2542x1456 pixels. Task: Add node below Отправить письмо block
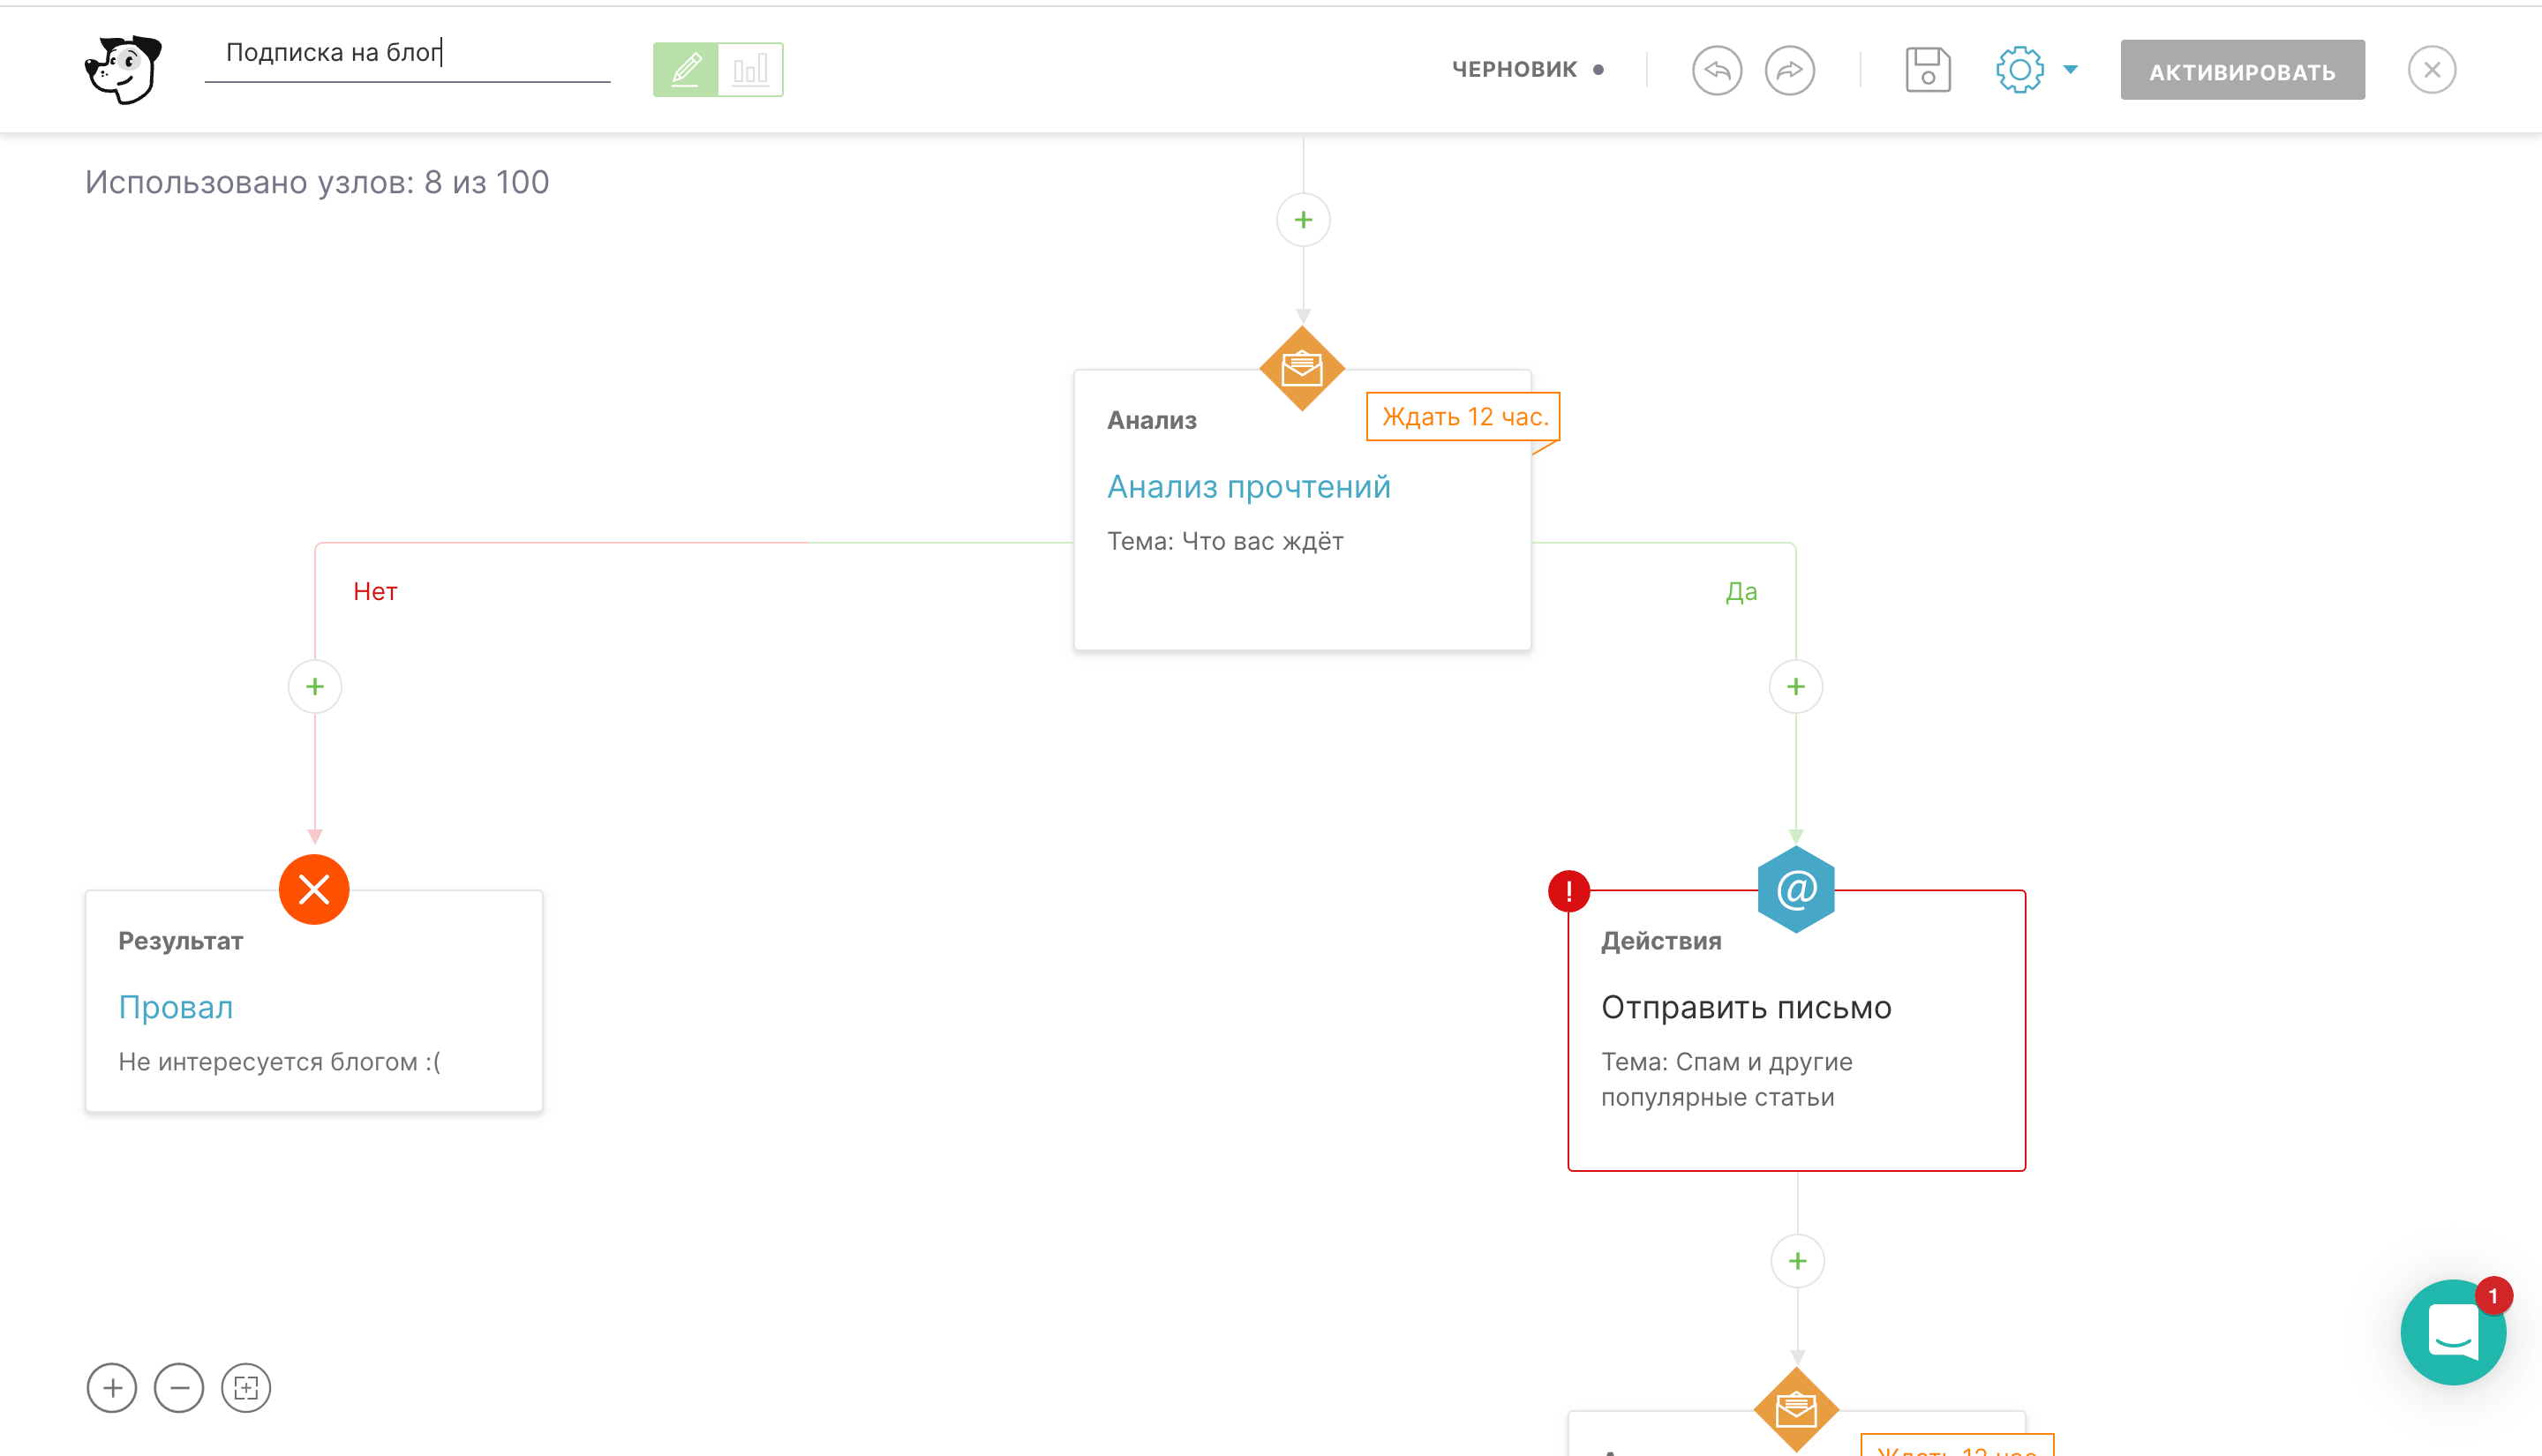1797,1261
